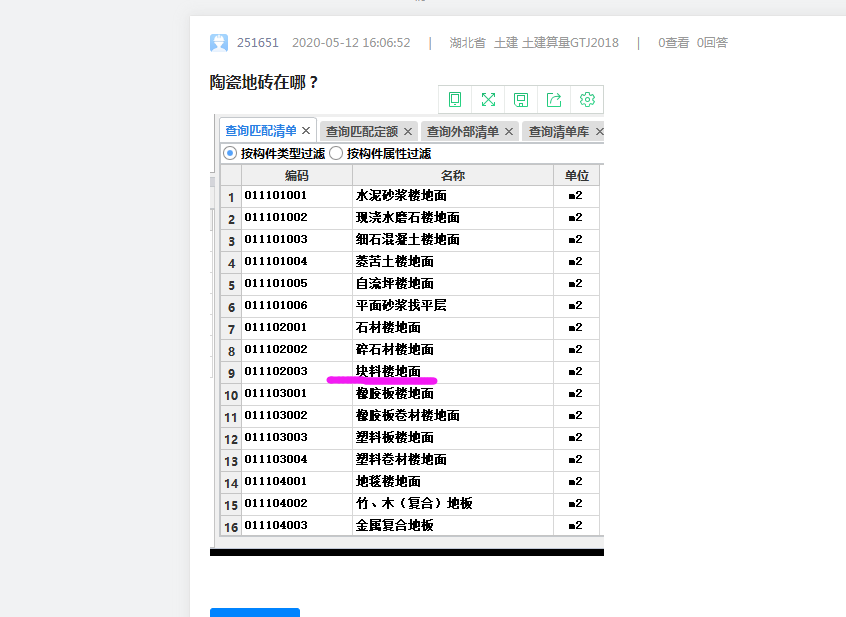Select 按构件属性过滤 radio button
846x617 pixels.
point(336,154)
